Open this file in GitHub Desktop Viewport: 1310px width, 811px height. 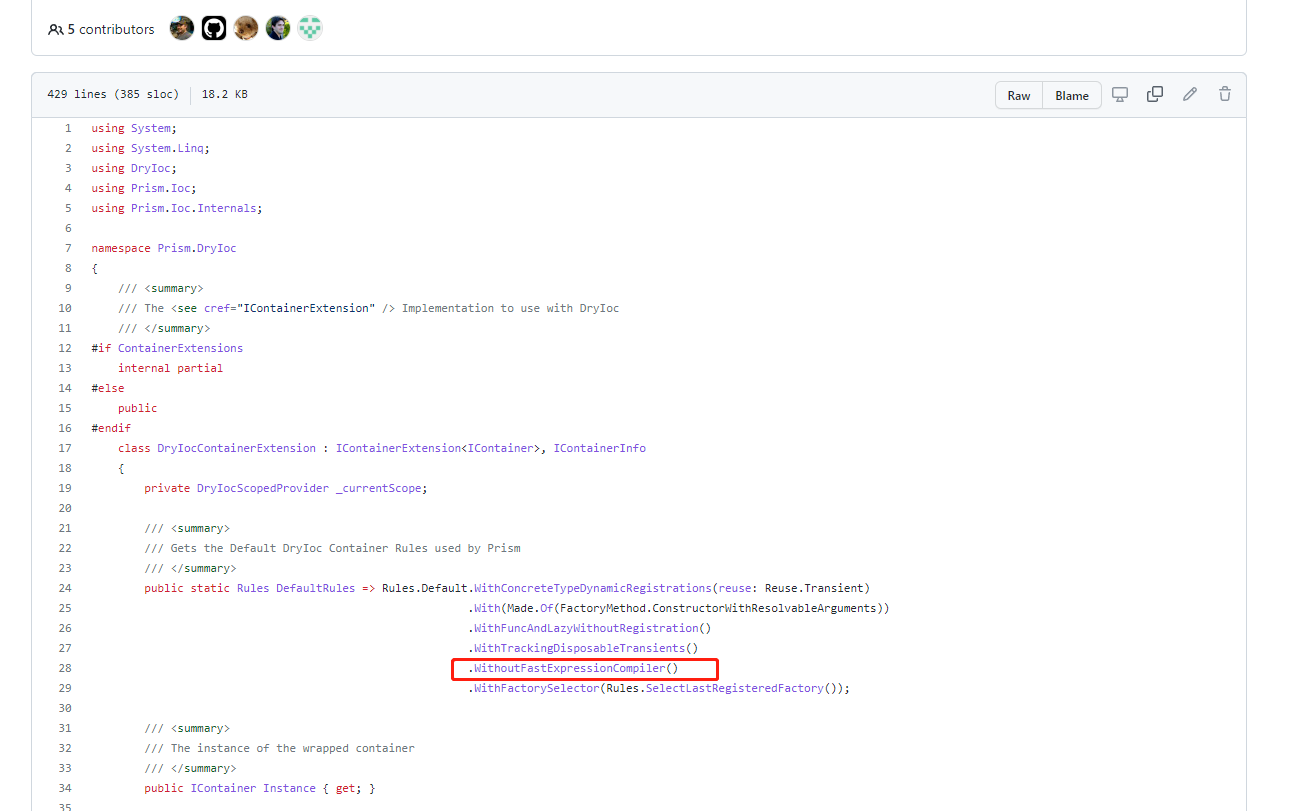click(x=1119, y=94)
